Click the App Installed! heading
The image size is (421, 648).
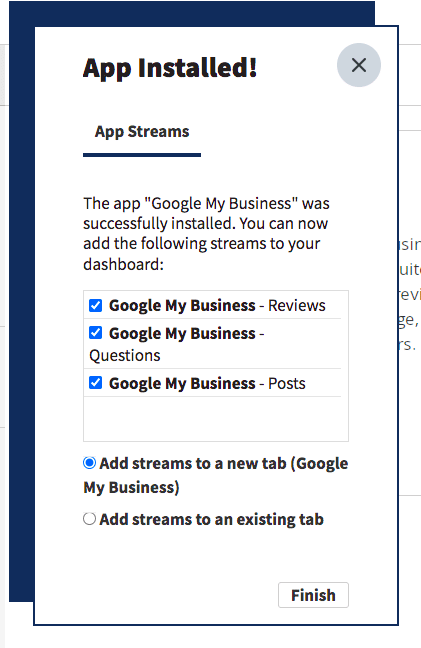pyautogui.click(x=170, y=68)
